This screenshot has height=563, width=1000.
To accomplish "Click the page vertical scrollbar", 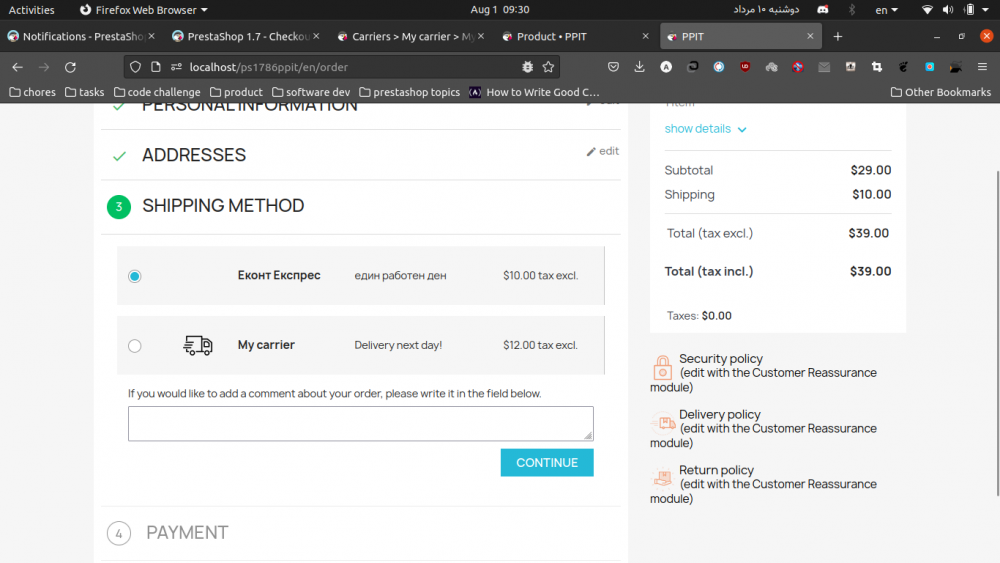I will click(x=997, y=332).
